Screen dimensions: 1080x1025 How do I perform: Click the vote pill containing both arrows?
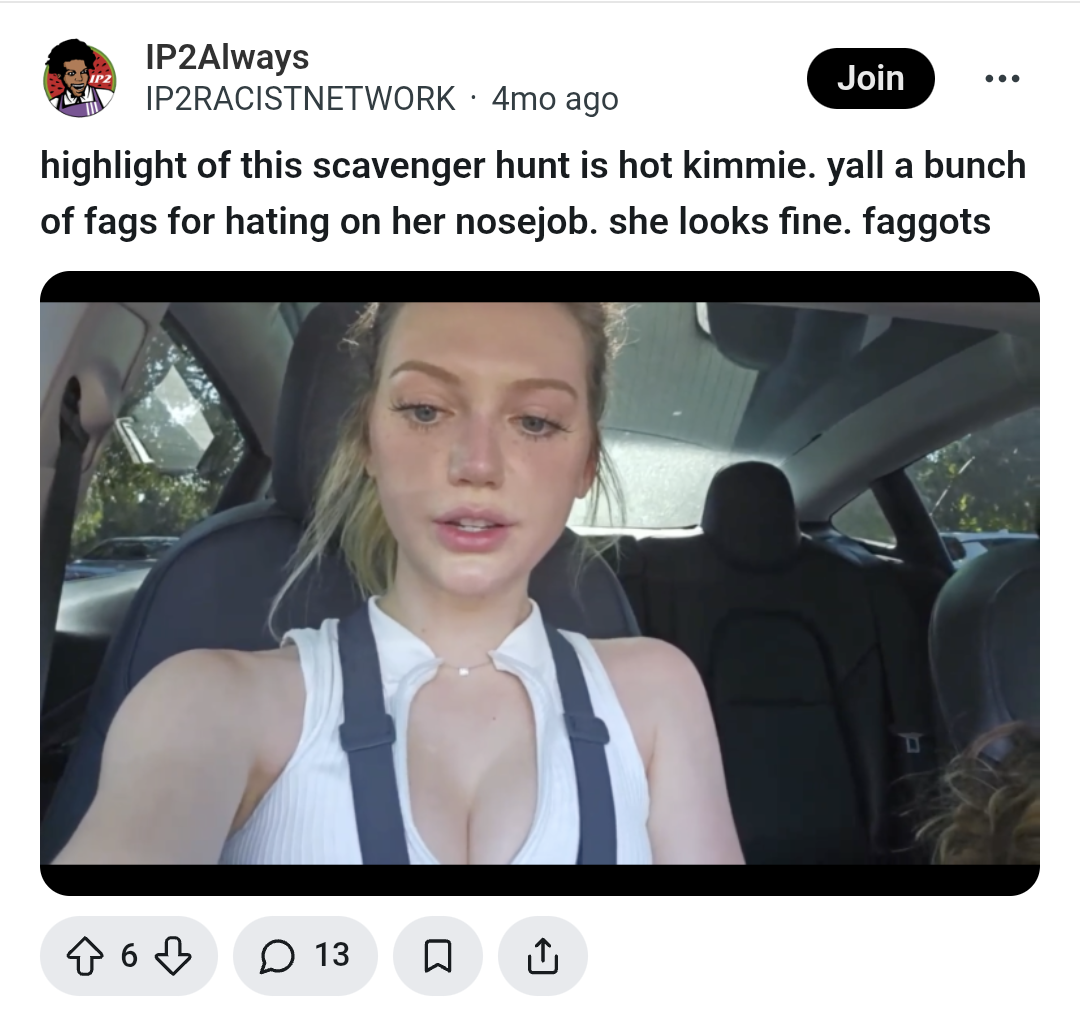pos(129,956)
